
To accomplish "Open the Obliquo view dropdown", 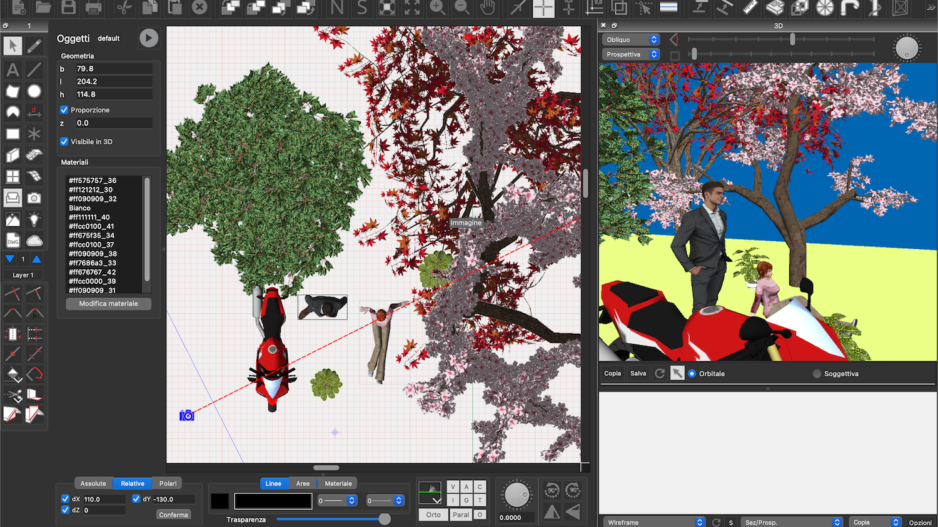I will 632,40.
